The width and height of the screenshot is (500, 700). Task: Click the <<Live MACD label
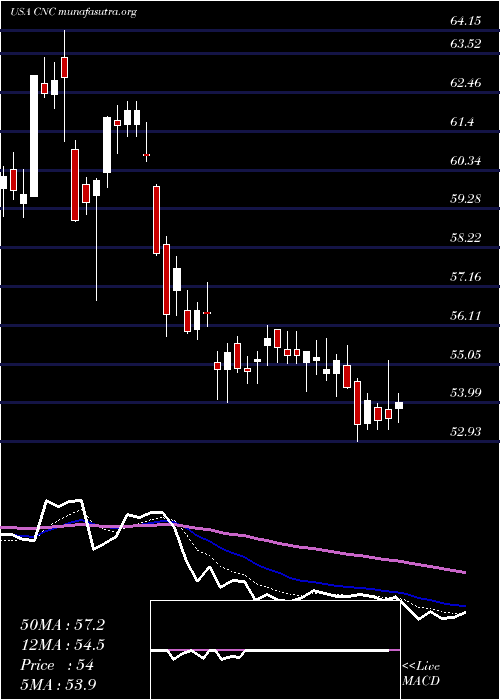pos(421,674)
